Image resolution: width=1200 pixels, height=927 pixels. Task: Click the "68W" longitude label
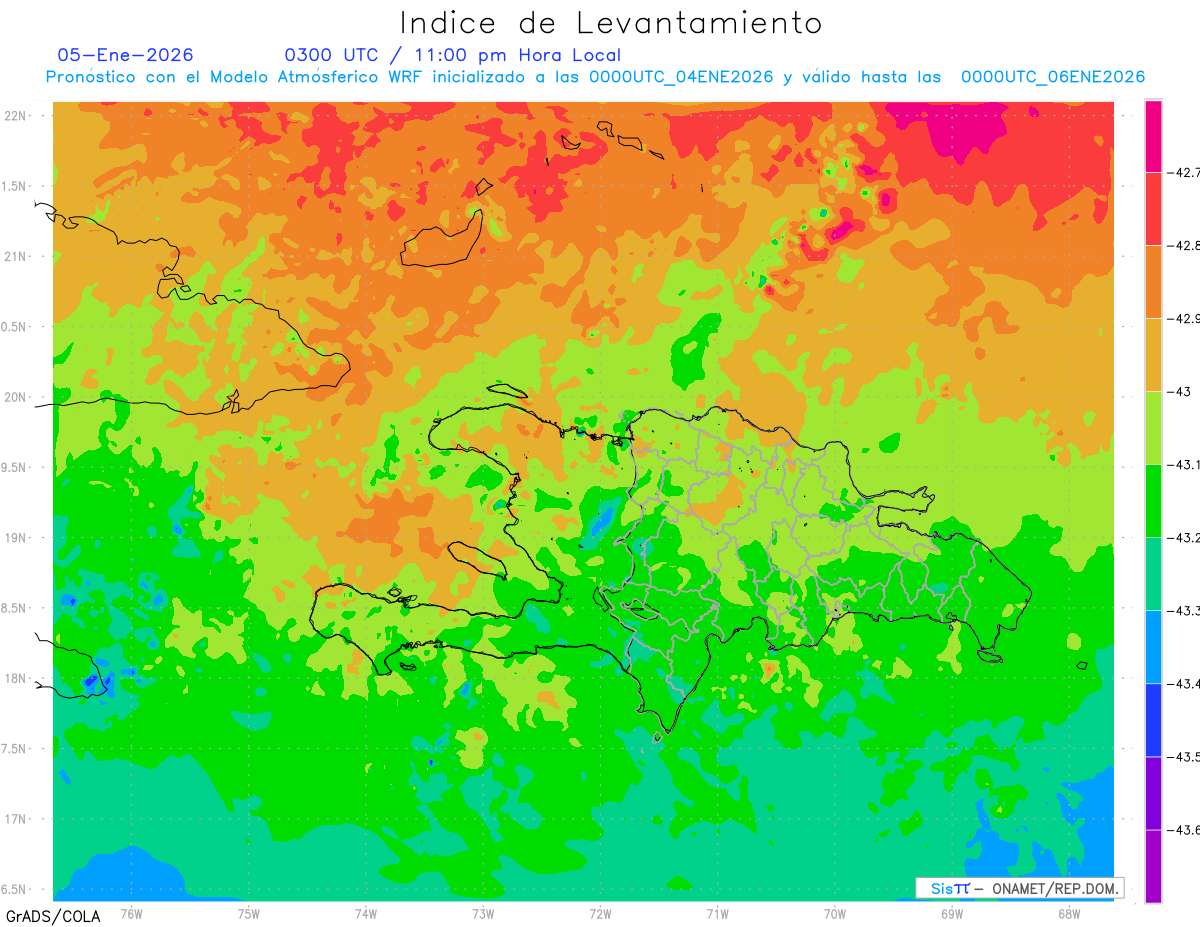[1069, 914]
